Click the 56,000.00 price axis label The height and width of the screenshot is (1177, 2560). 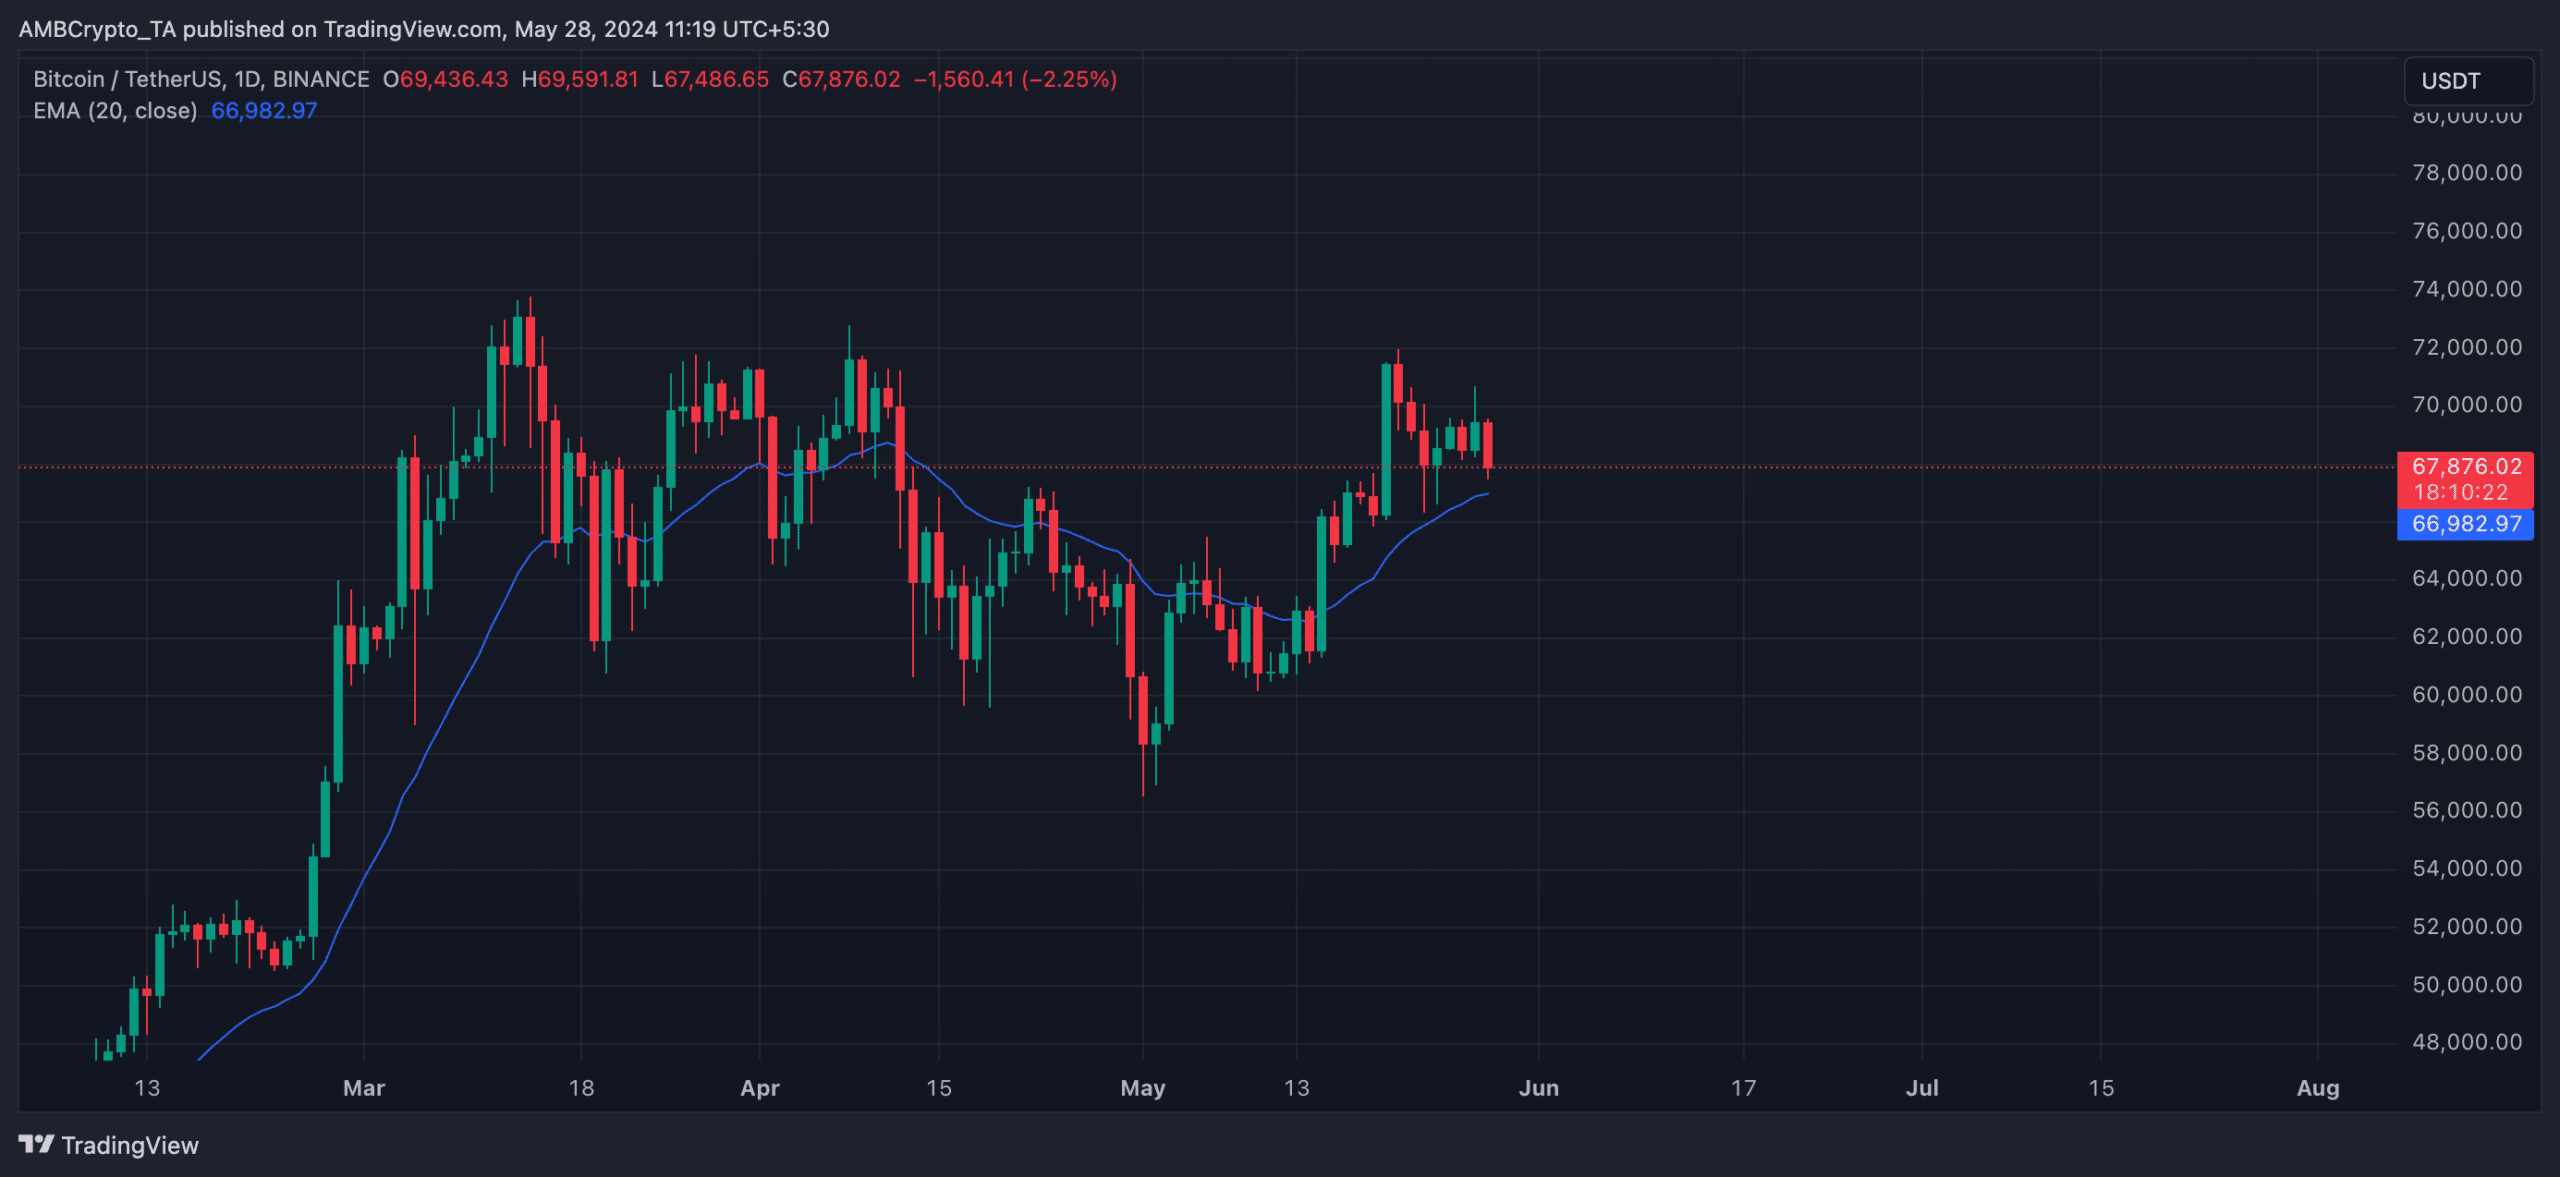pyautogui.click(x=2467, y=810)
